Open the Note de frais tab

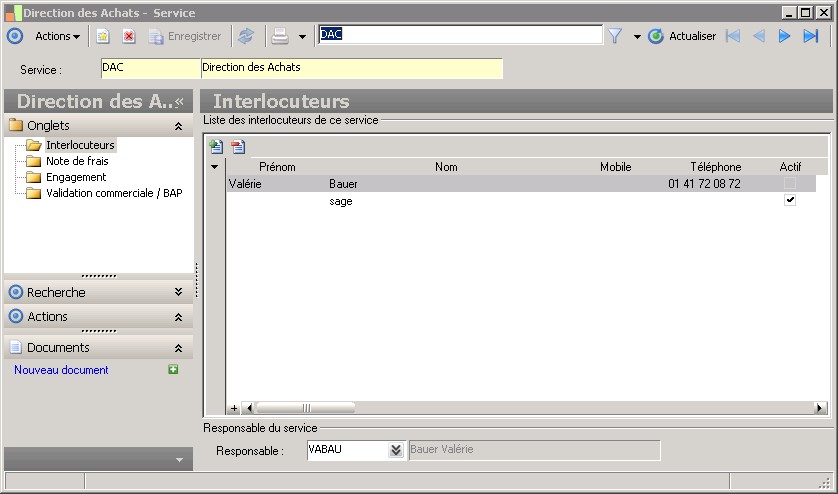[77, 161]
